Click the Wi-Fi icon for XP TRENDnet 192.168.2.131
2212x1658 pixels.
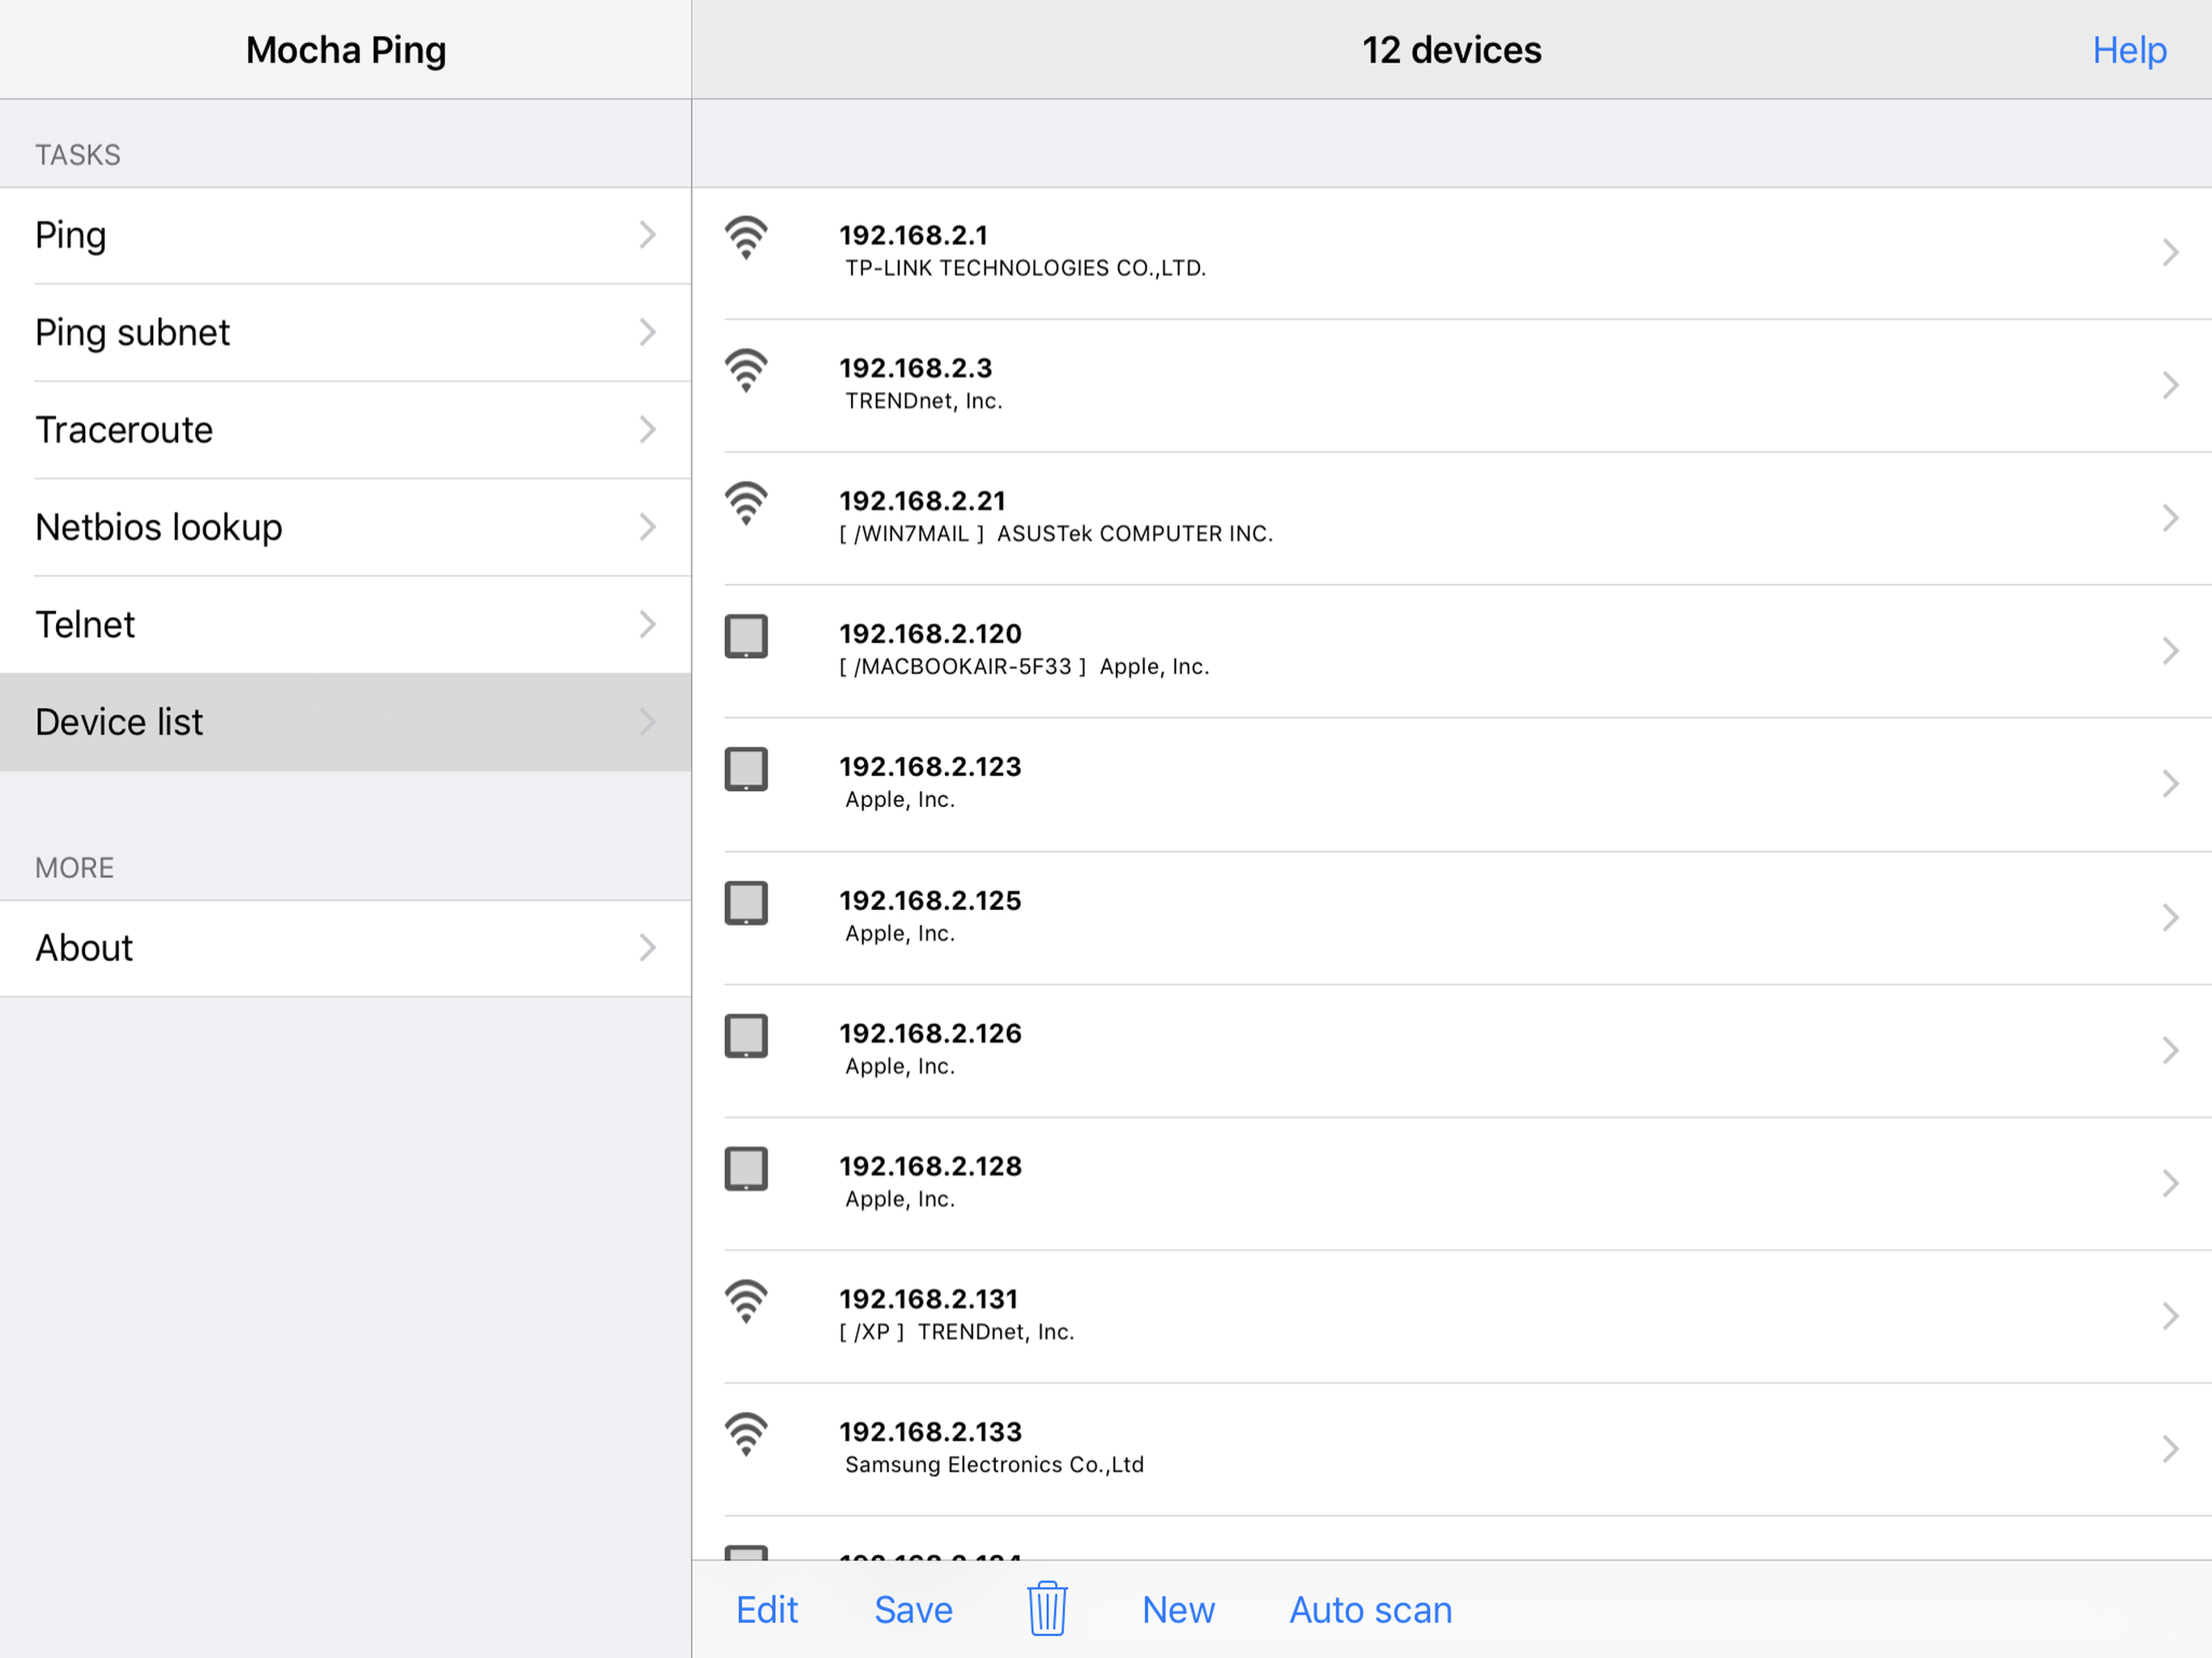pyautogui.click(x=746, y=1301)
